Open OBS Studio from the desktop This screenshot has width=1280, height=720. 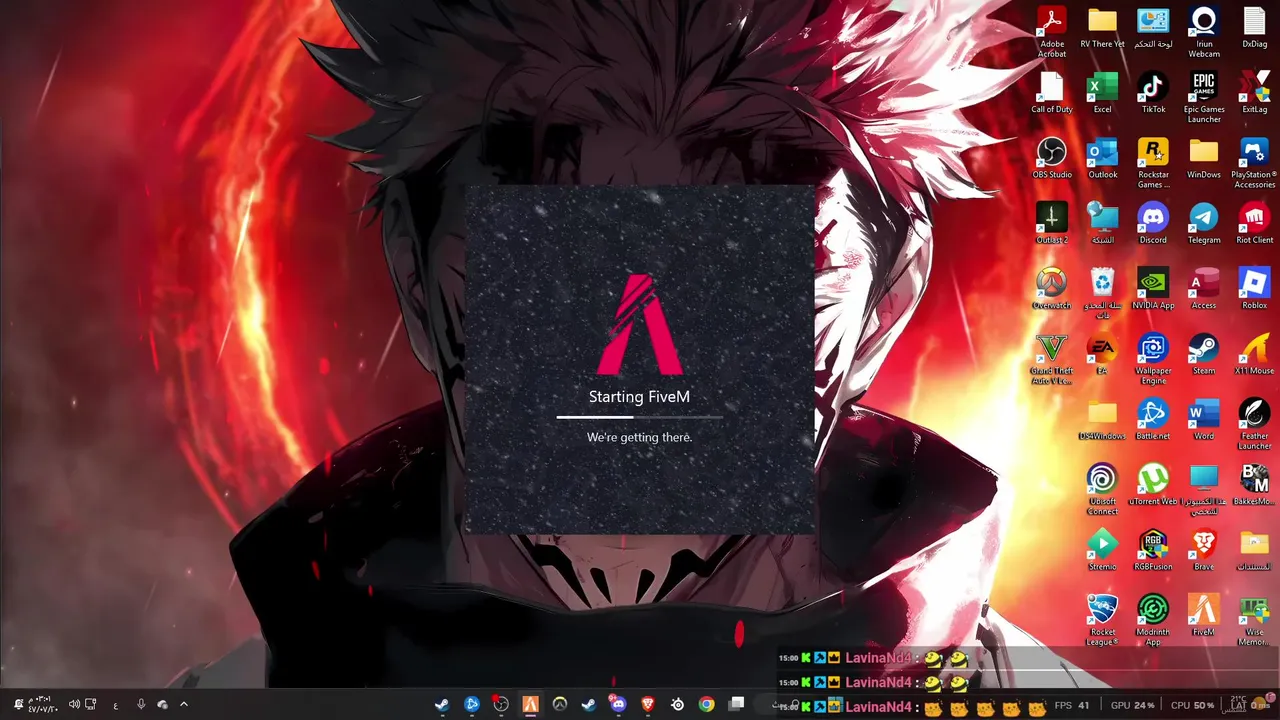(1051, 159)
